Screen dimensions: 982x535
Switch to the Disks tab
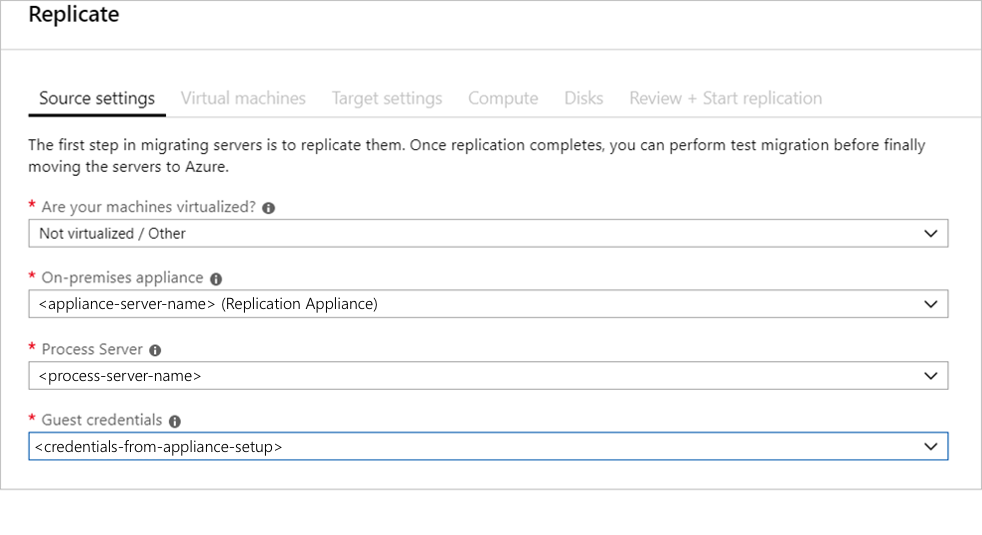pyautogui.click(x=583, y=98)
